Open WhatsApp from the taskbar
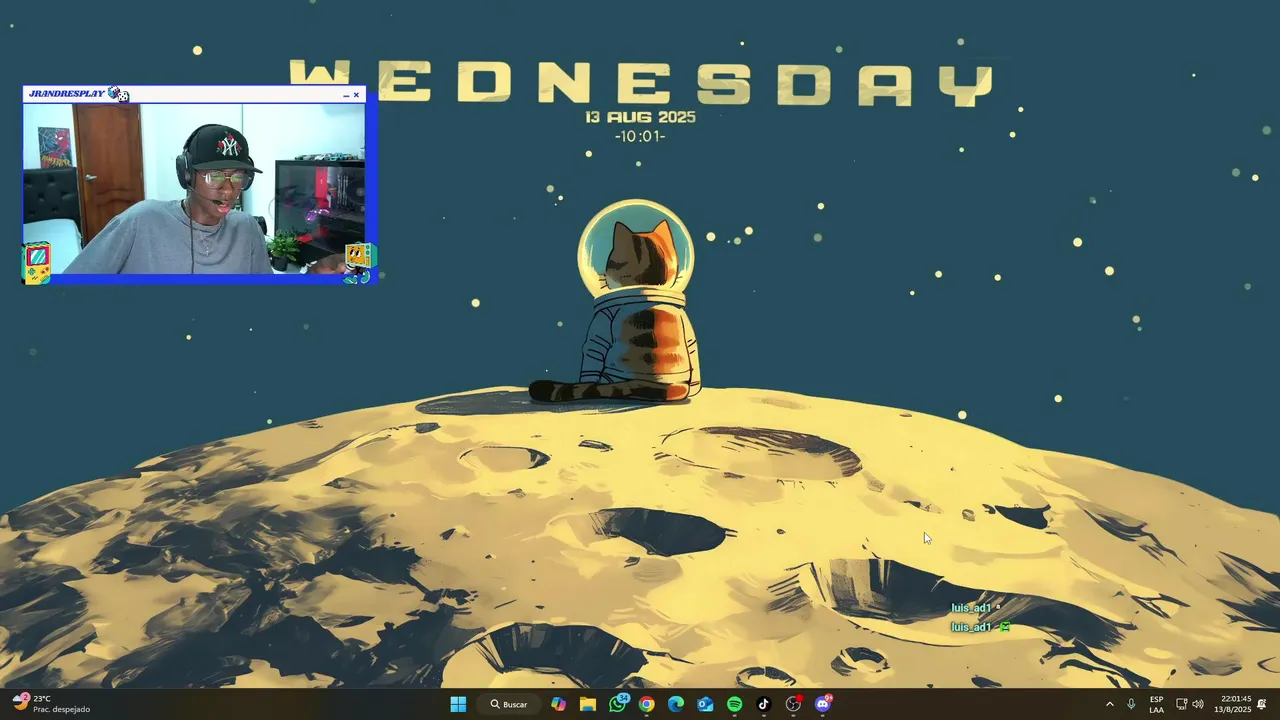This screenshot has height=720, width=1280. pyautogui.click(x=618, y=704)
